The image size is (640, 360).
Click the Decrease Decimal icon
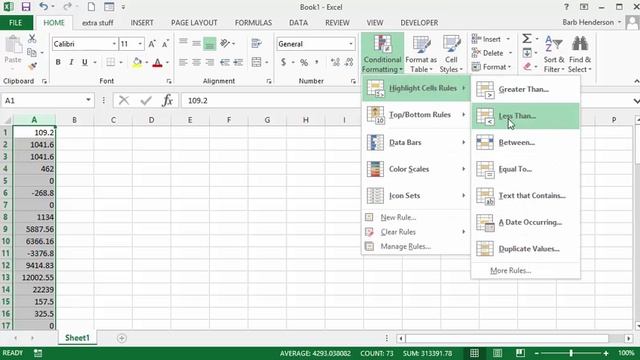click(x=349, y=62)
